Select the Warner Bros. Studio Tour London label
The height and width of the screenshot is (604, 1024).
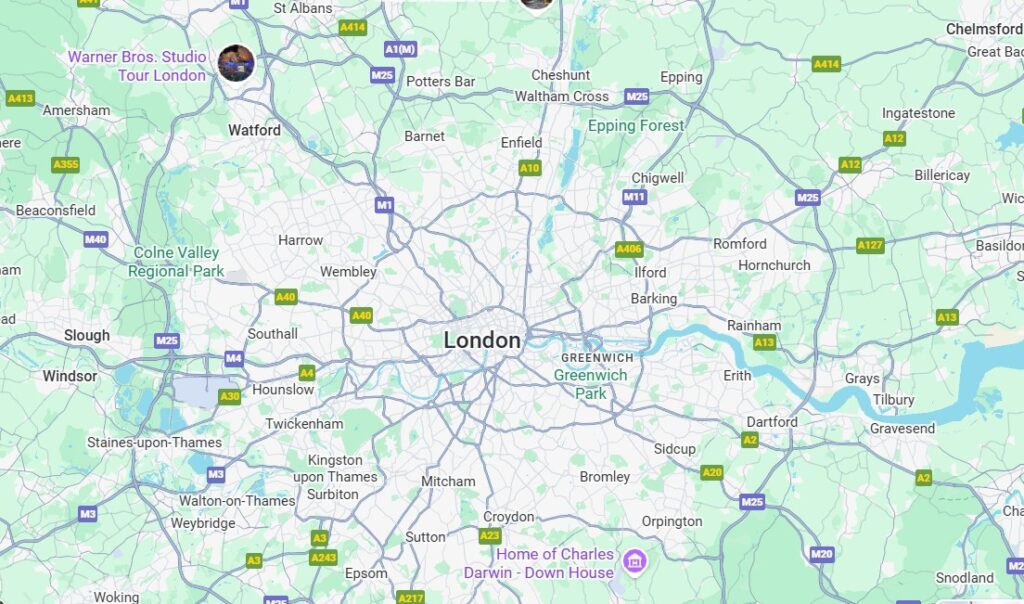(x=137, y=66)
